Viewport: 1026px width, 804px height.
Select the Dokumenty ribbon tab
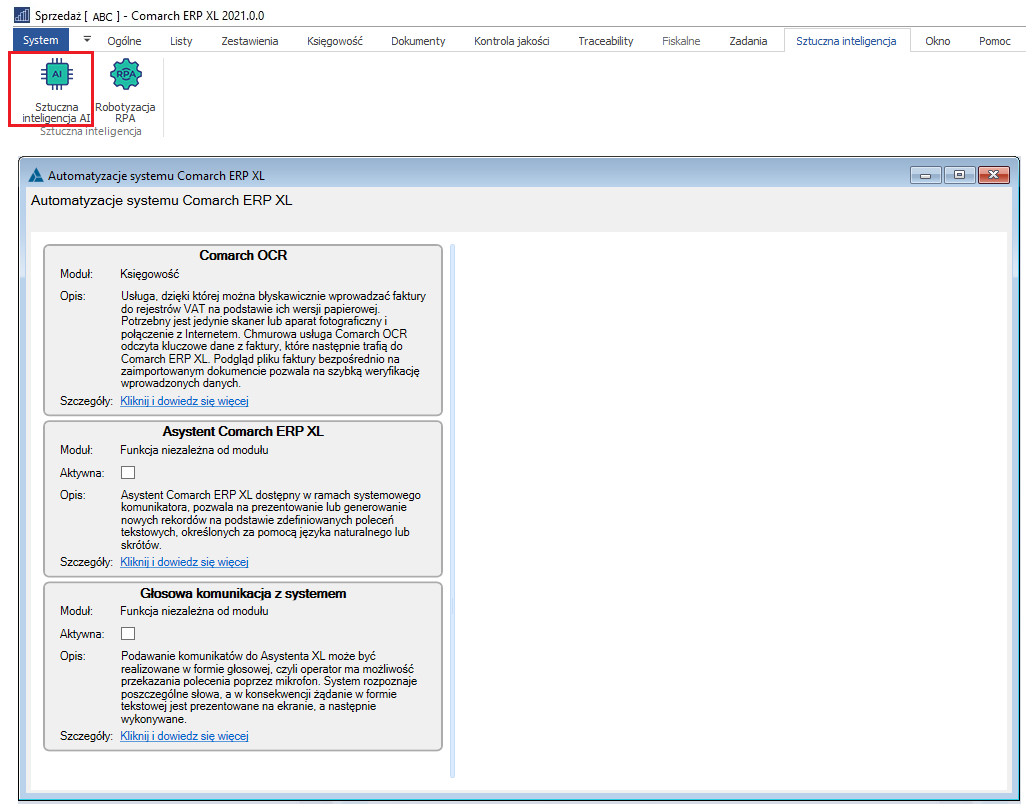418,41
